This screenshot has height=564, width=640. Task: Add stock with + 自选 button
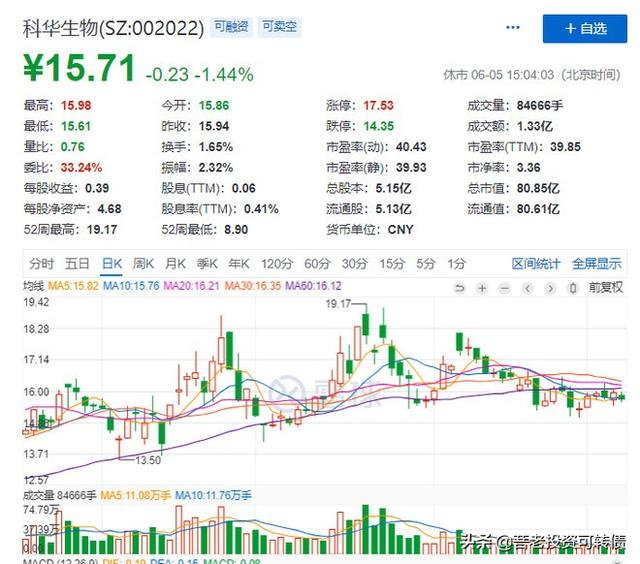(584, 29)
